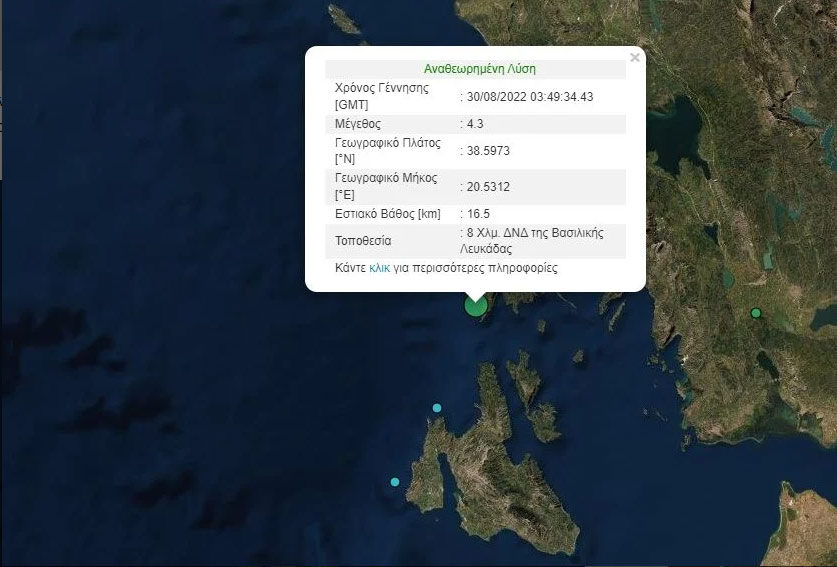The image size is (837, 567).
Task: Click the focal depth value 16.5
Action: click(479, 214)
